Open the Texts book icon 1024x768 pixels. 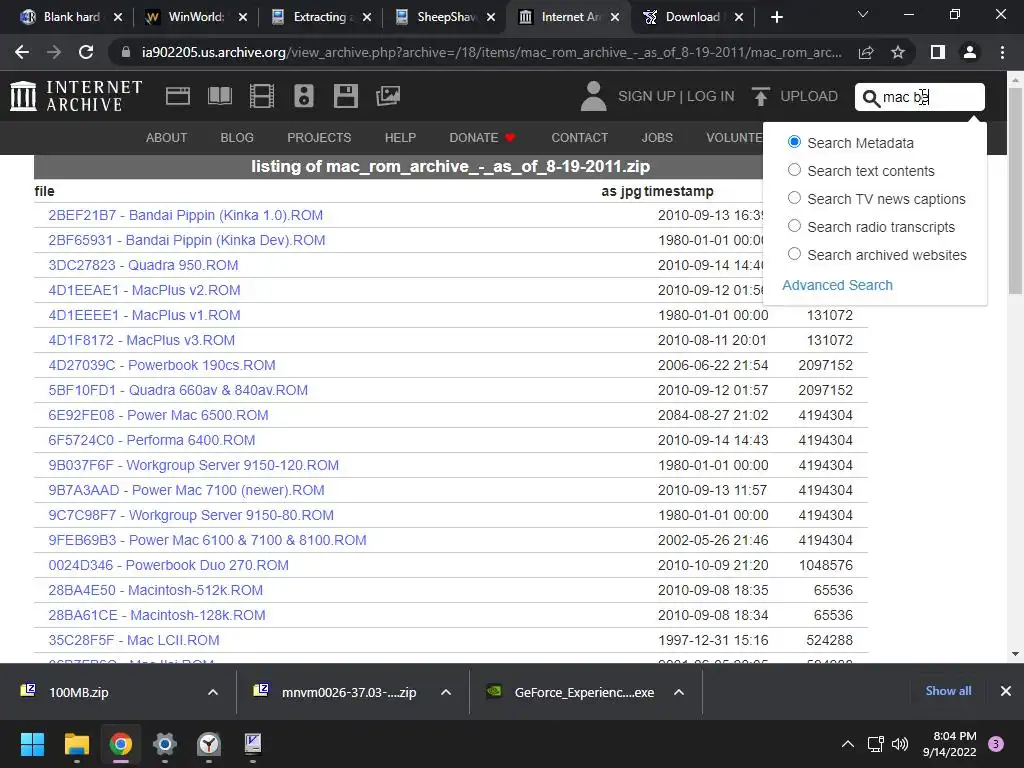tap(219, 96)
